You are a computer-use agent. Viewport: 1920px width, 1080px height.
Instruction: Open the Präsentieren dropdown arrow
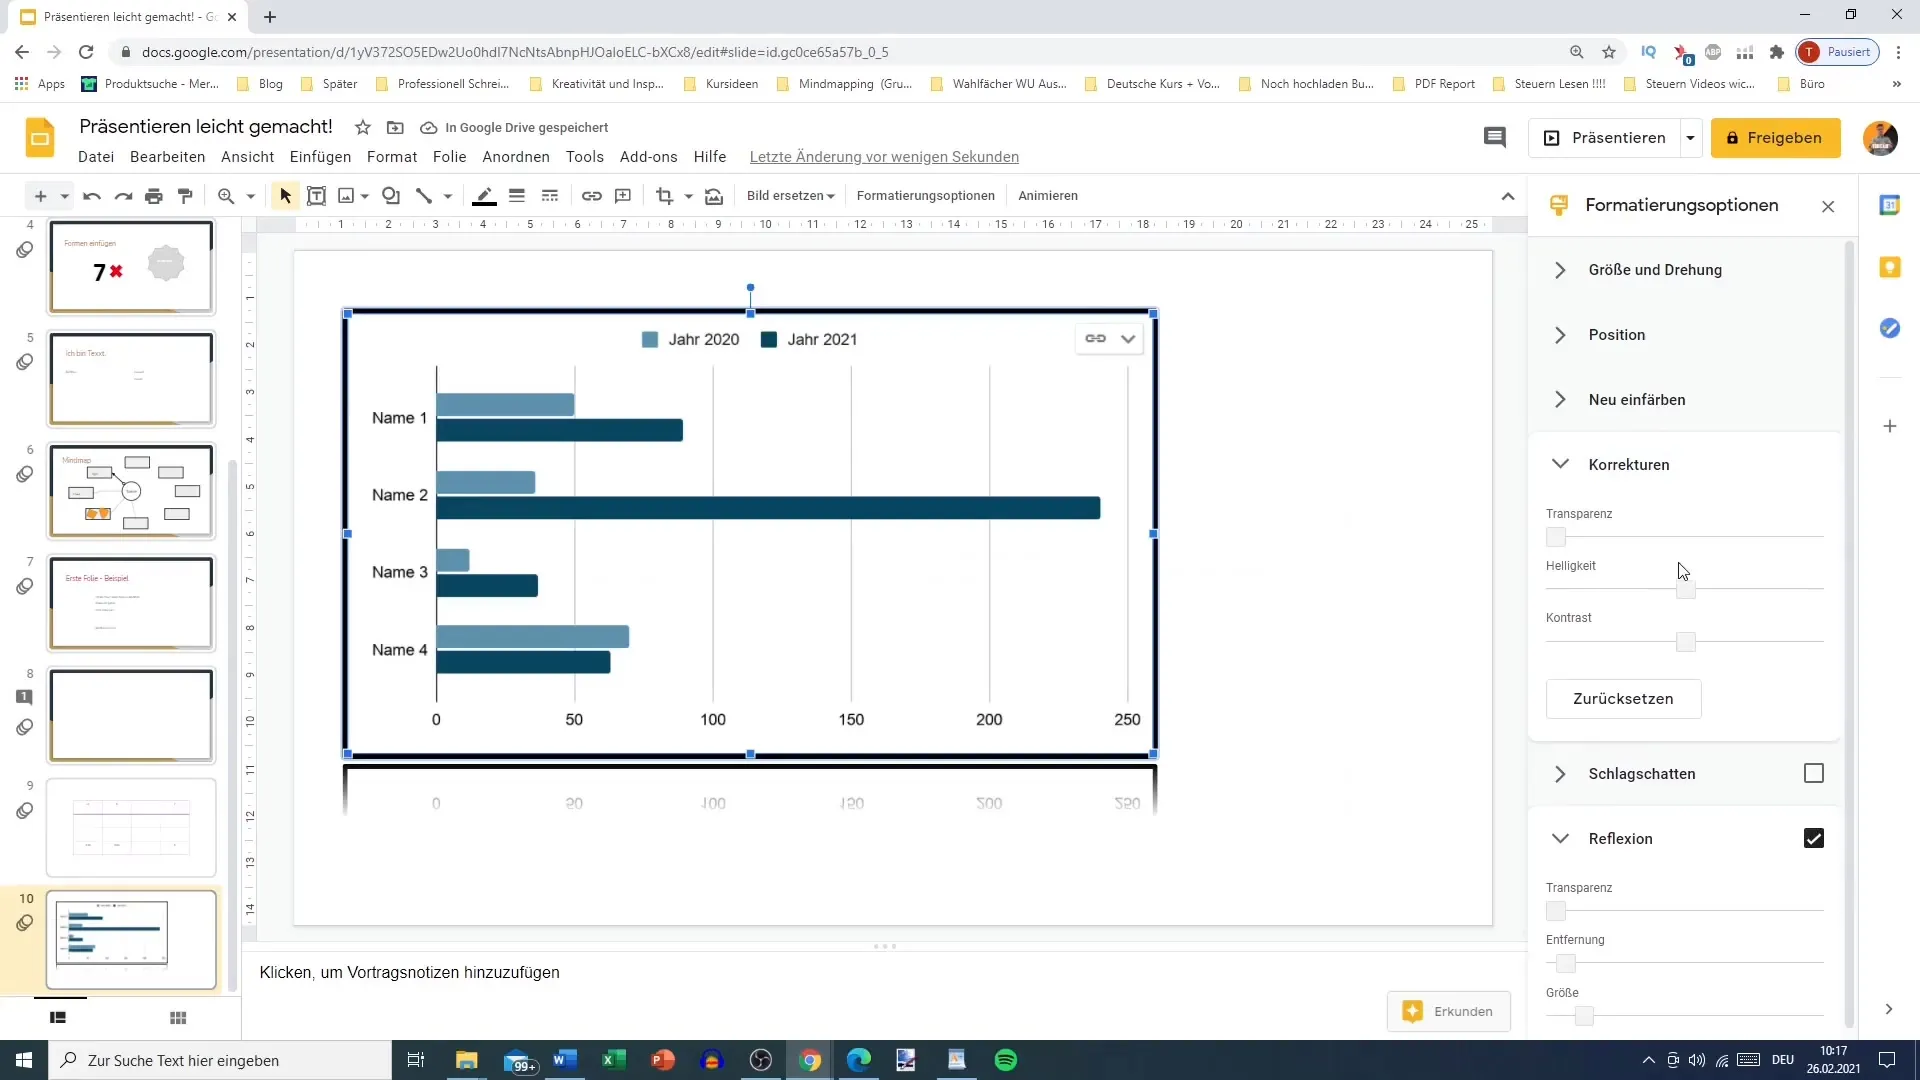[1690, 138]
